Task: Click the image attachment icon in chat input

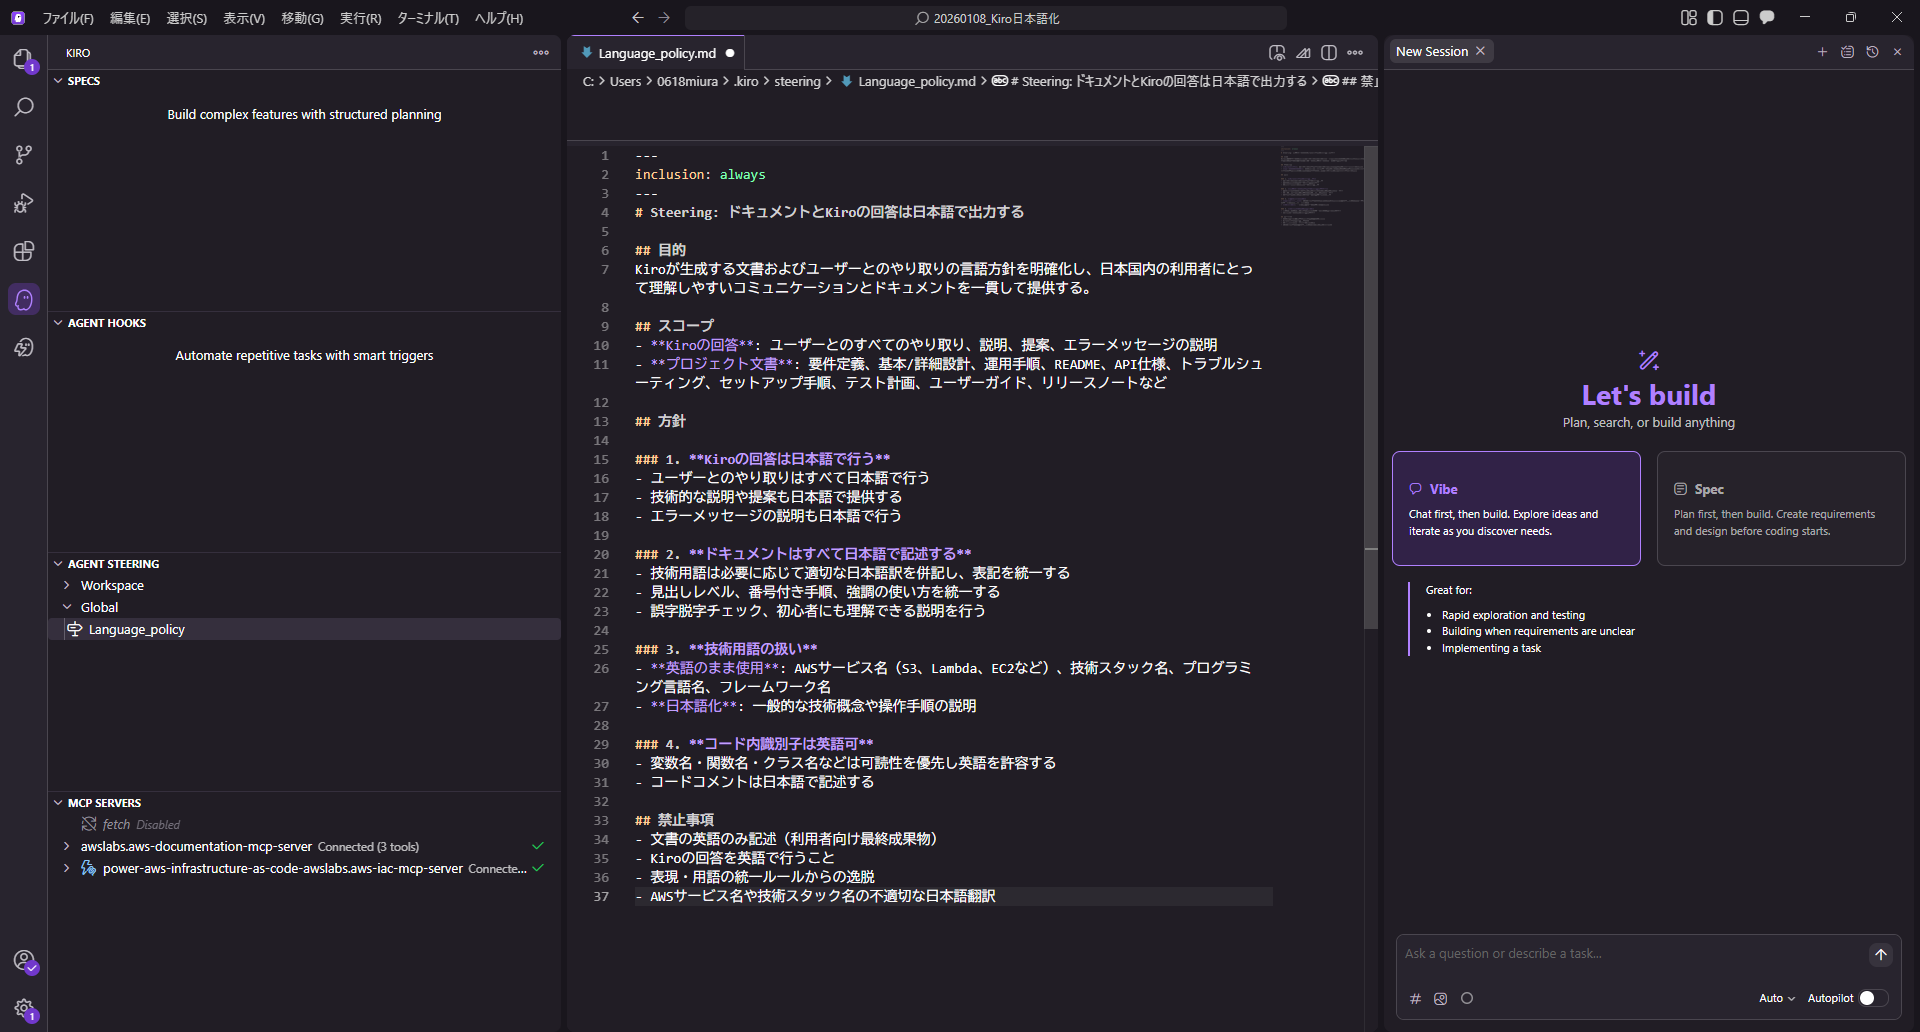Action: pyautogui.click(x=1441, y=998)
